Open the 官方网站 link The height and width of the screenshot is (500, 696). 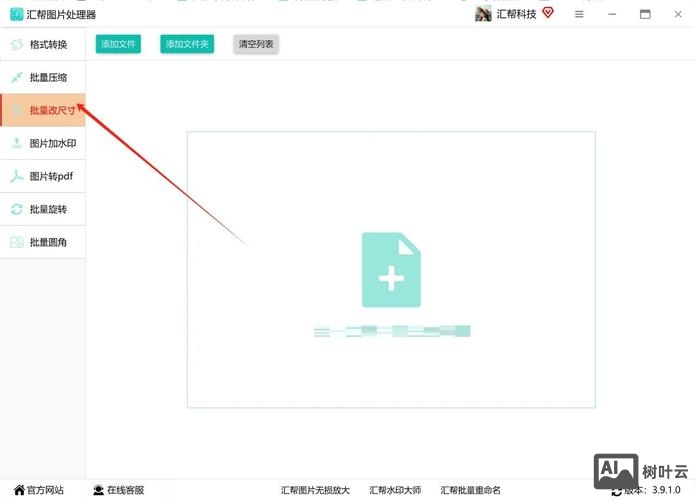point(45,490)
